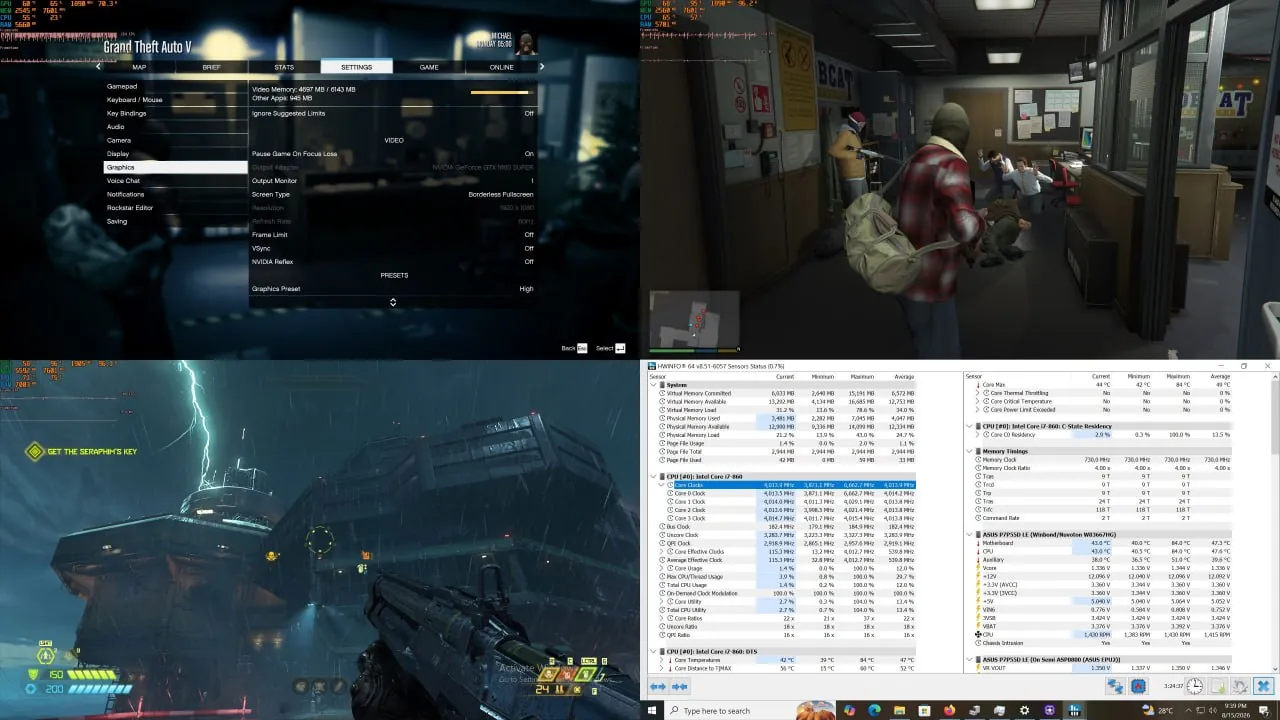
Task: Click the Video Memory usage bar
Action: (x=500, y=93)
